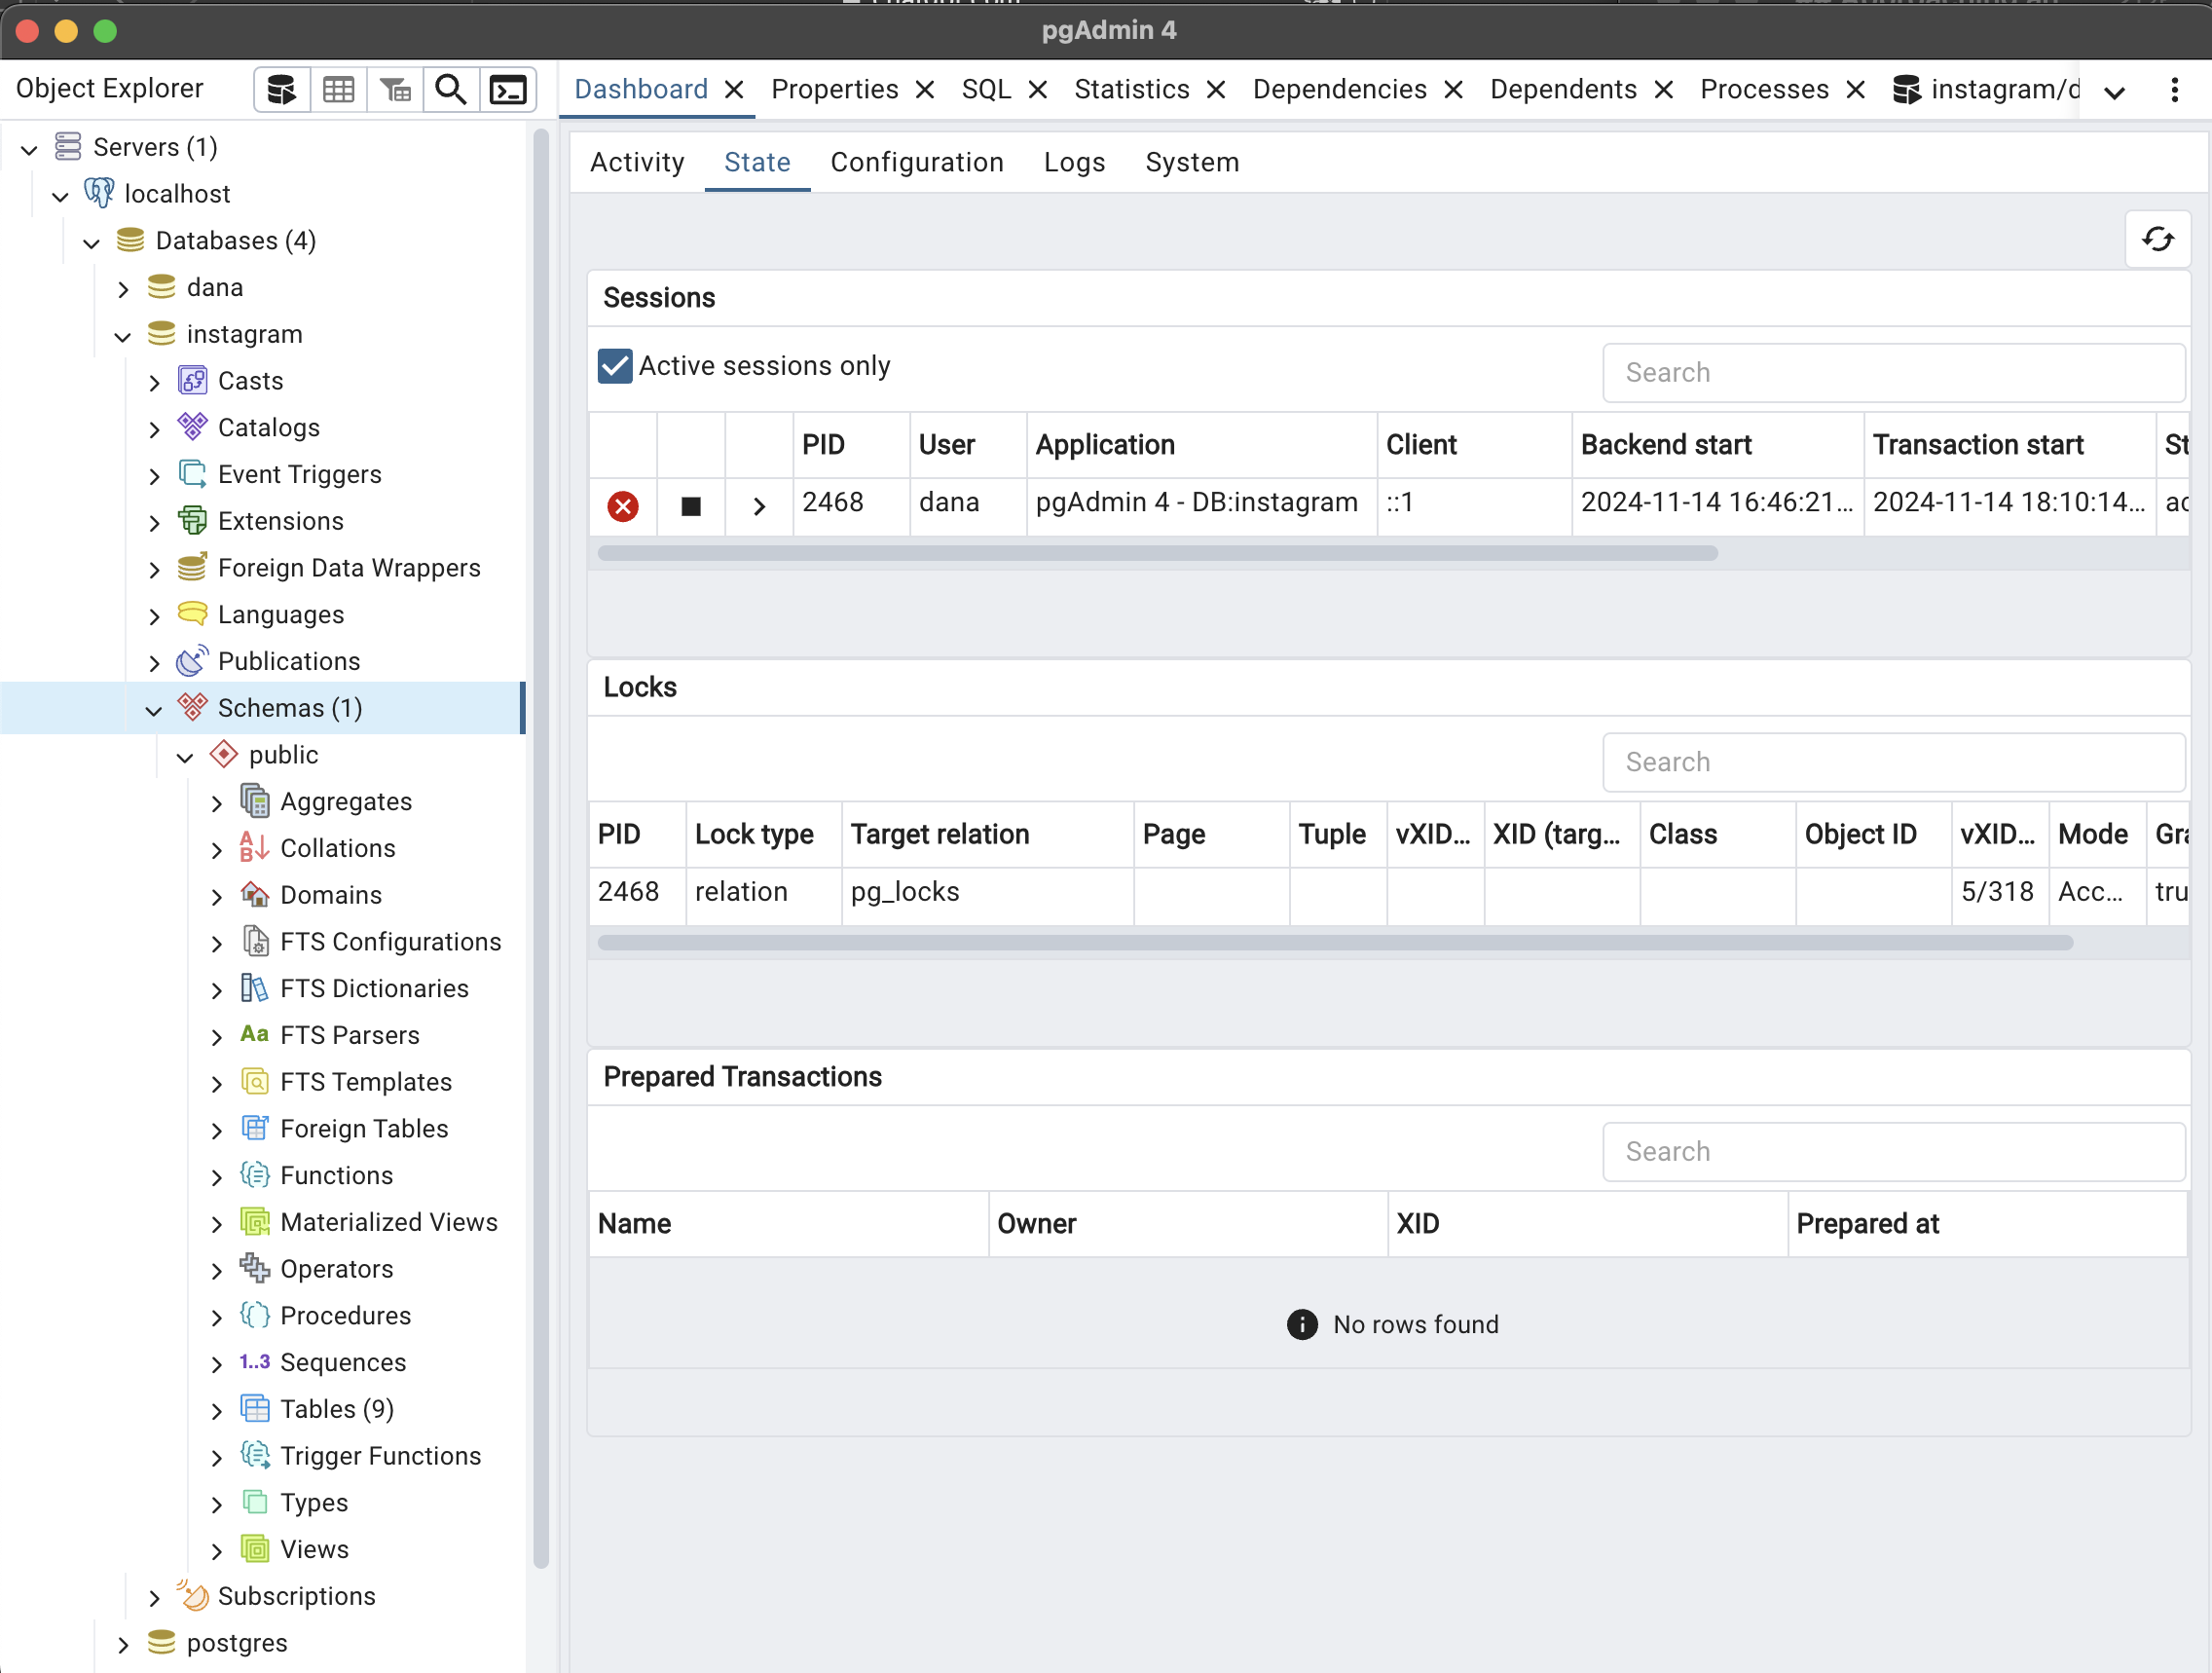Viewport: 2212px width, 1673px height.
Task: Click the Materialized Views icon
Action: [x=254, y=1222]
